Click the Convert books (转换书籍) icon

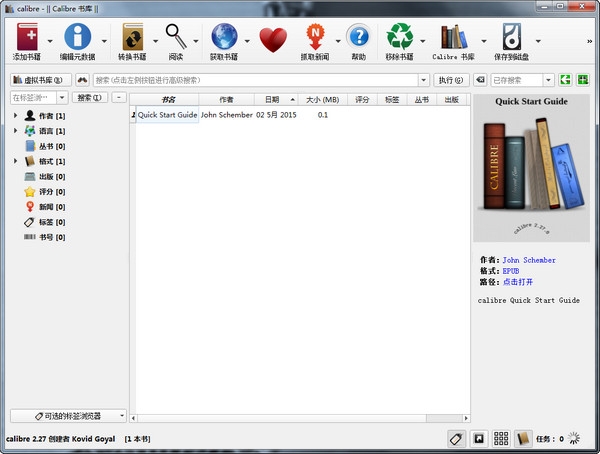pyautogui.click(x=132, y=38)
